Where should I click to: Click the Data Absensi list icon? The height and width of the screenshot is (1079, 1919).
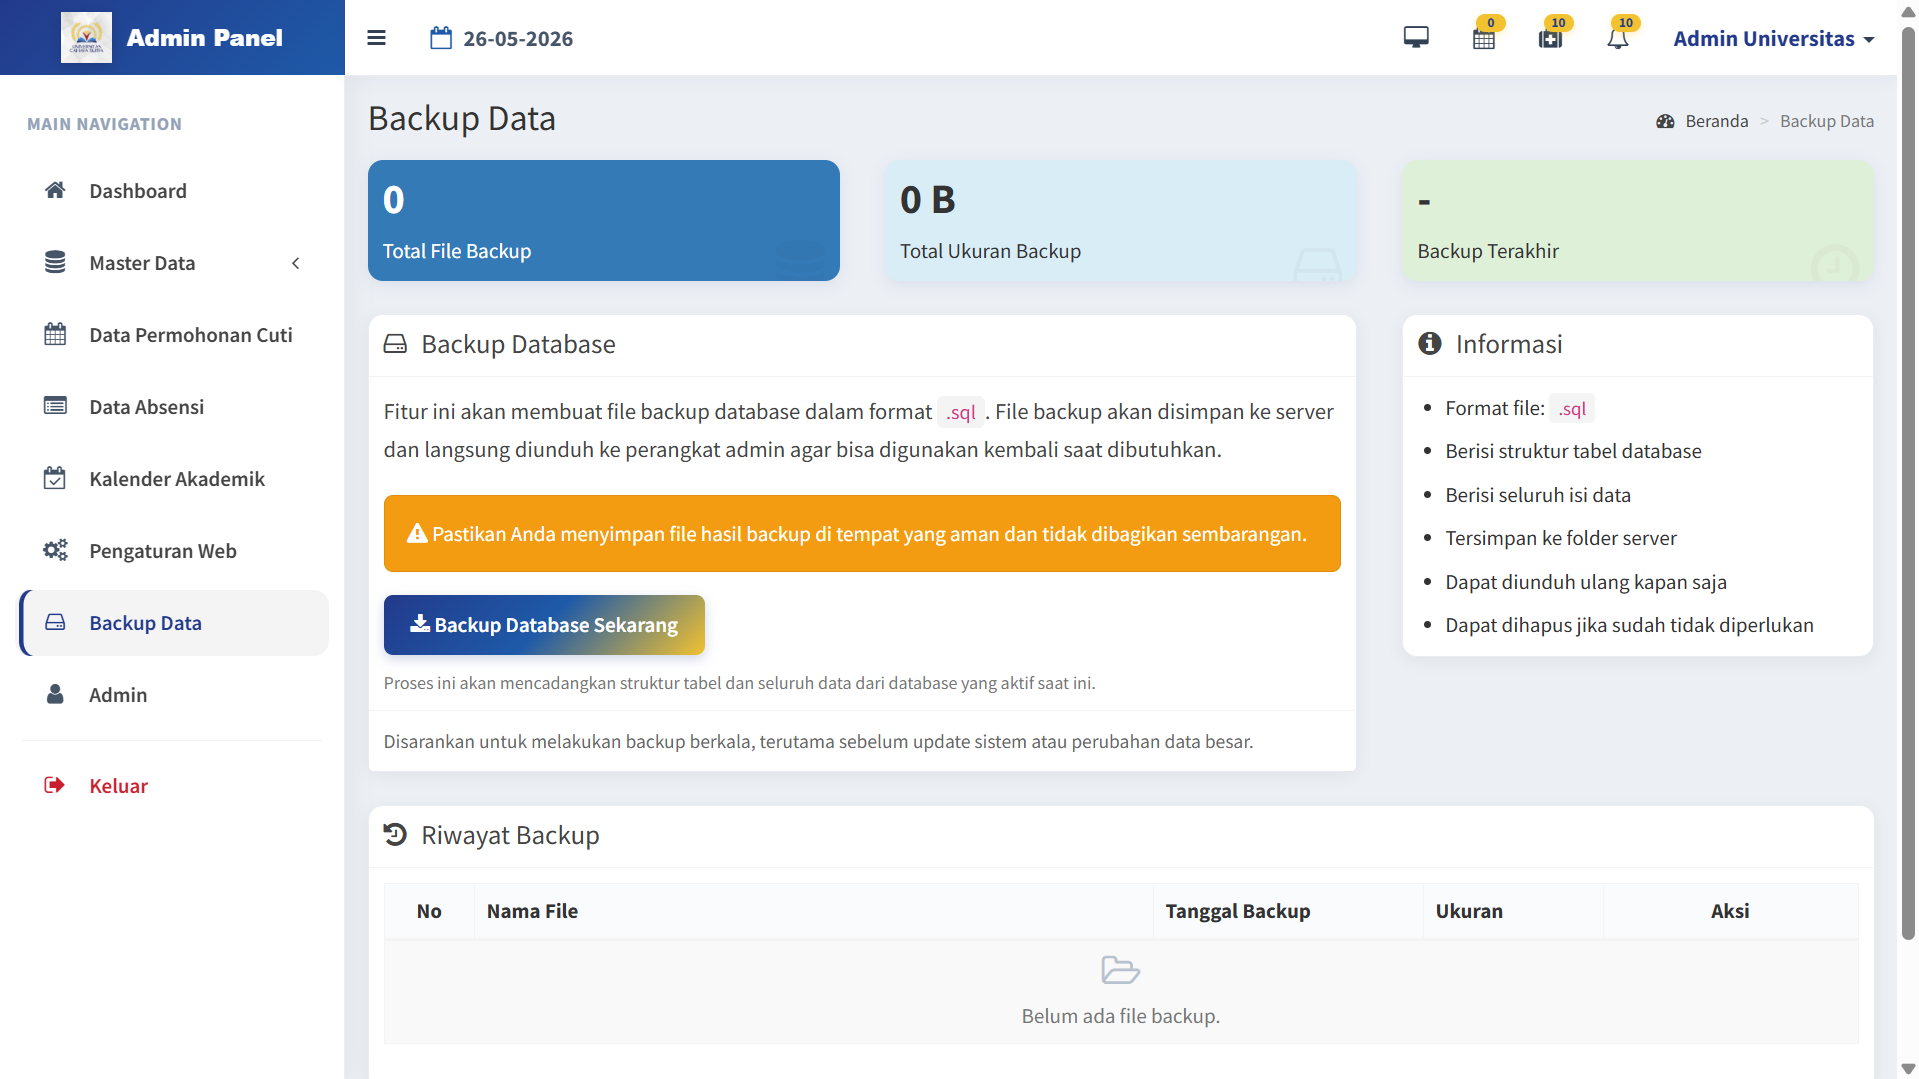(55, 406)
